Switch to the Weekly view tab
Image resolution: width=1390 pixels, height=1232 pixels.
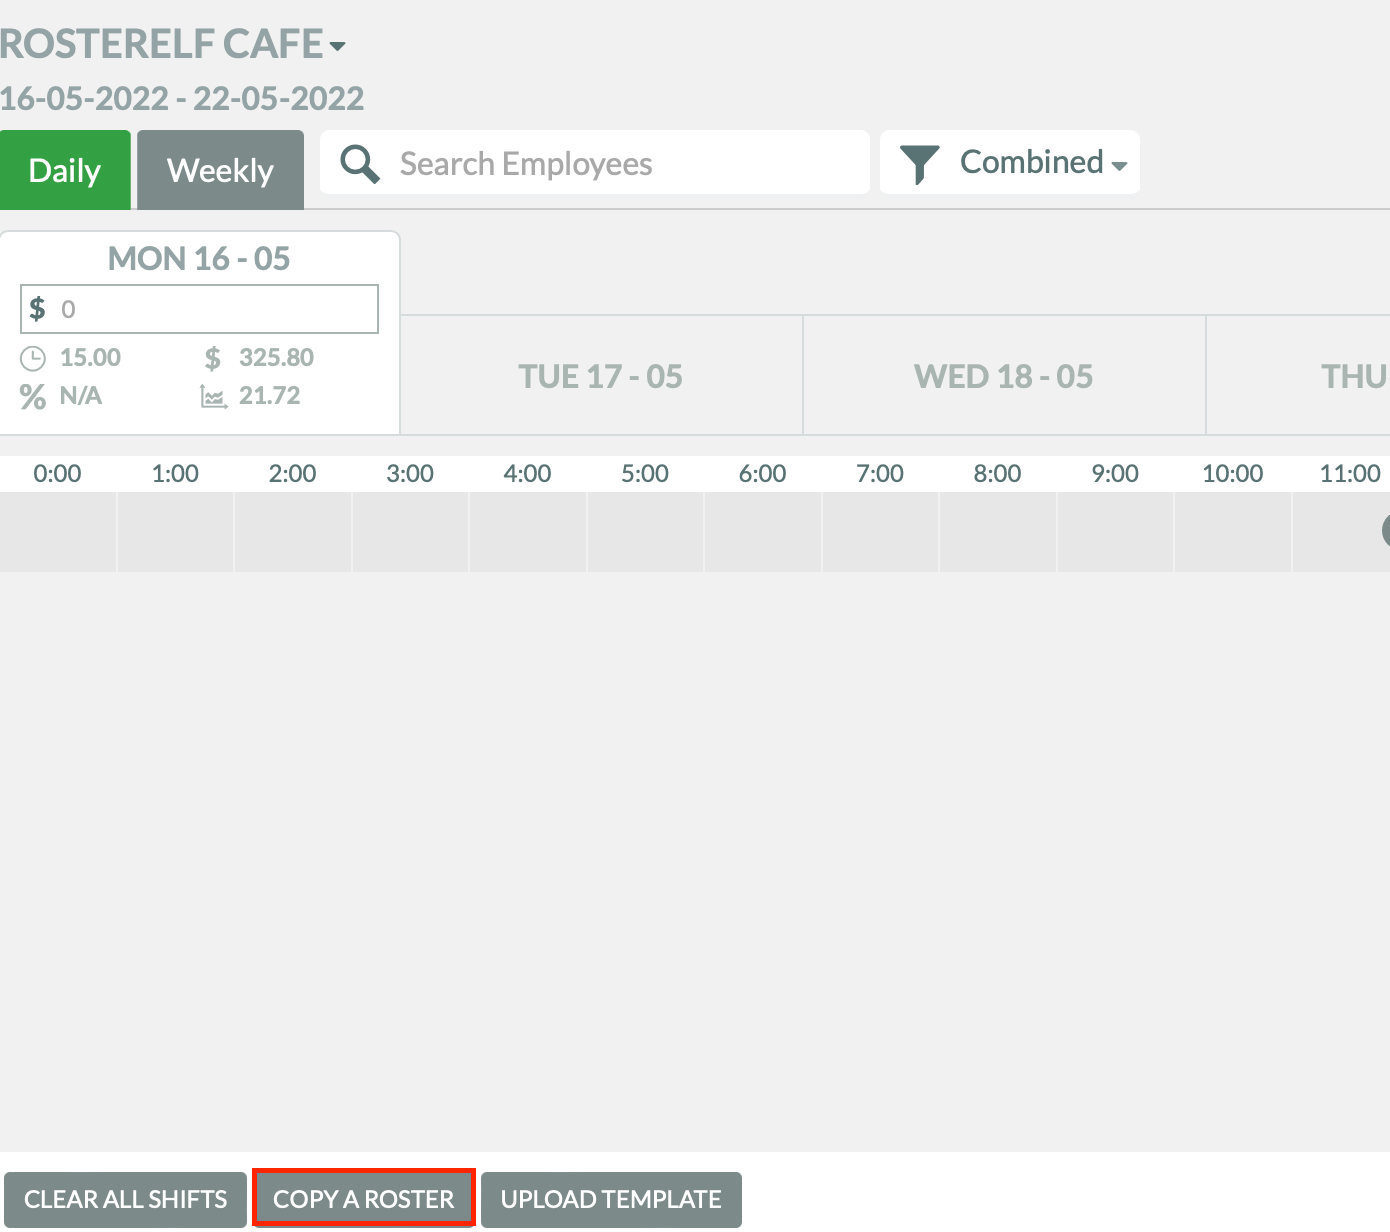(220, 170)
